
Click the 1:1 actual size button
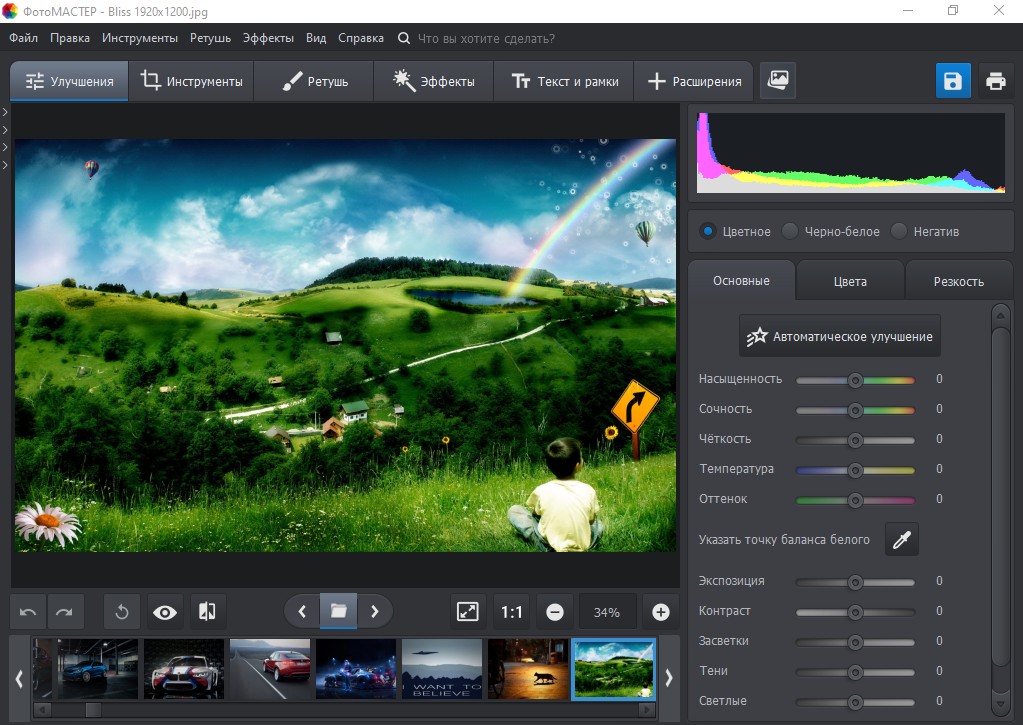[x=512, y=612]
